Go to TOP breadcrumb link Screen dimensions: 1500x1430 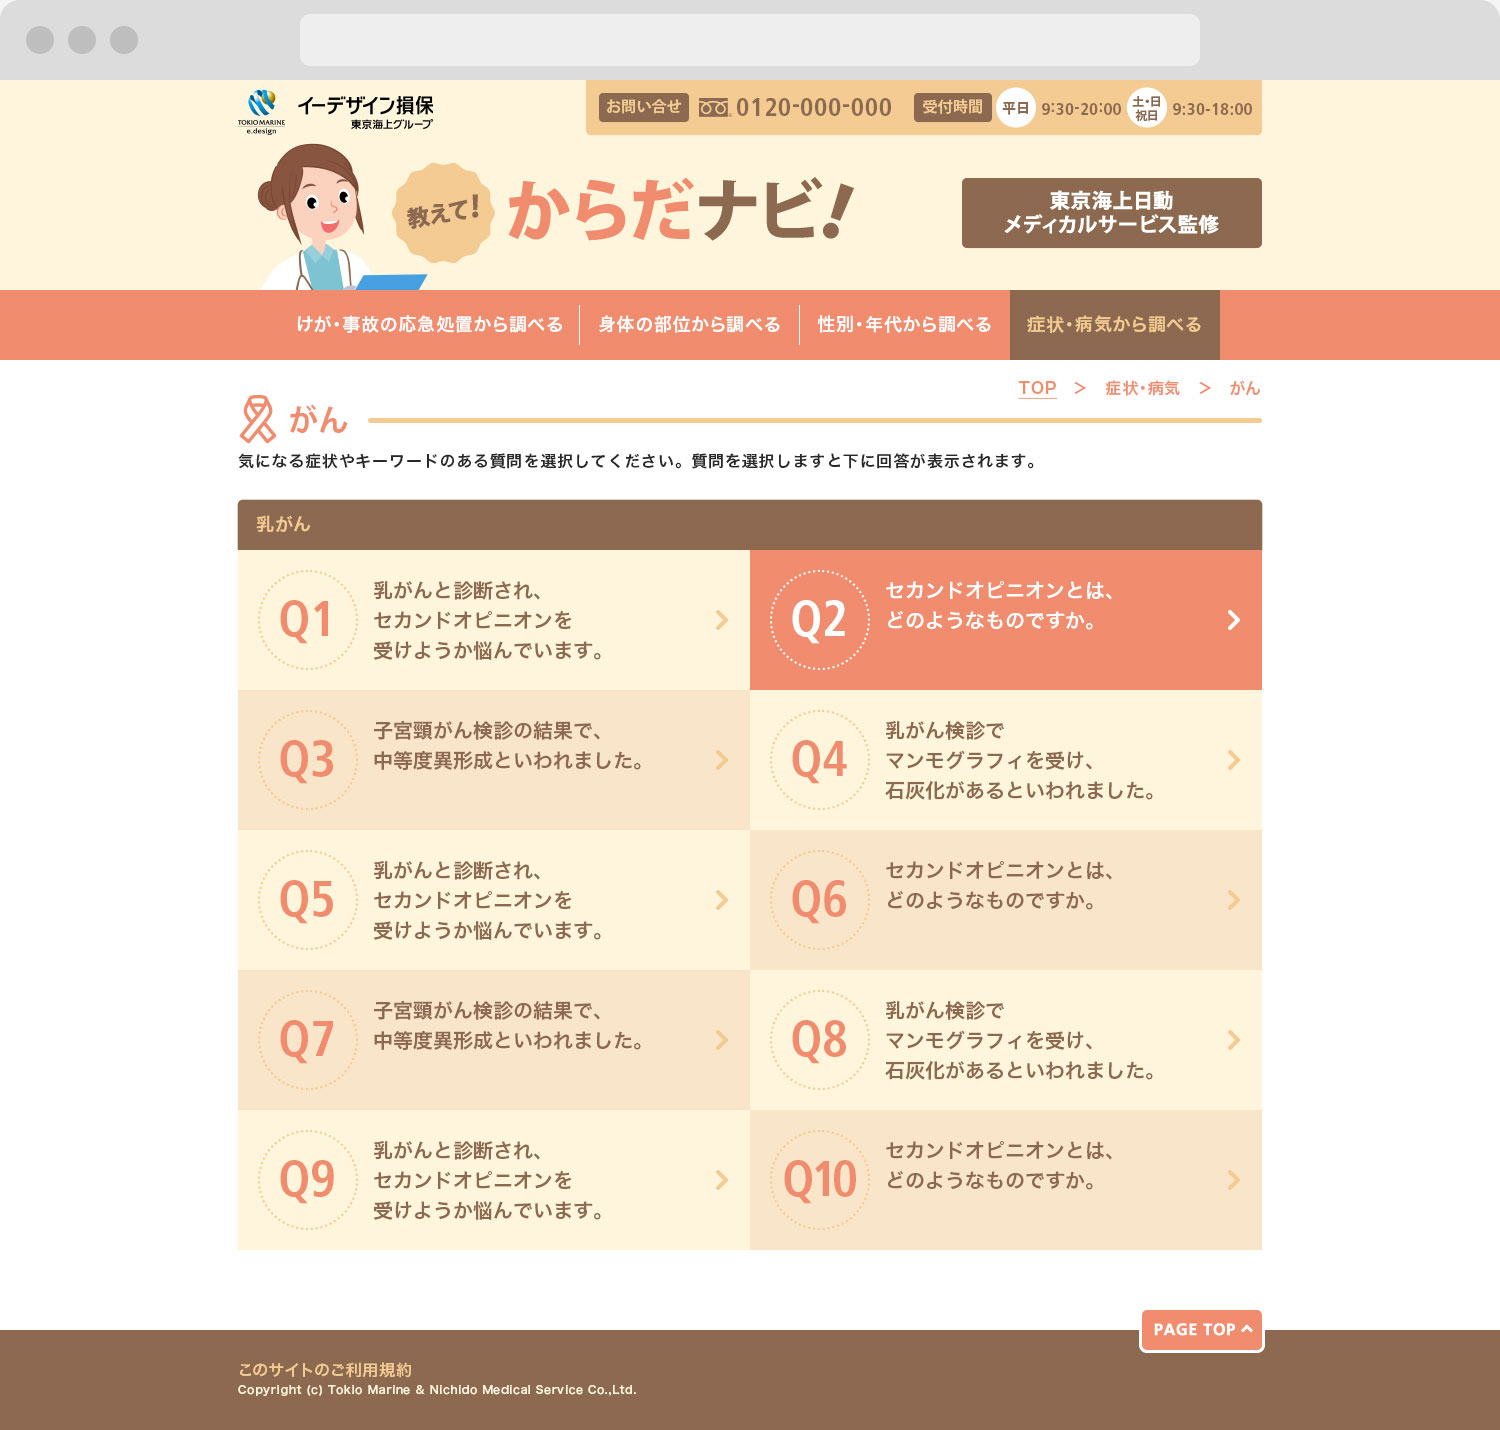[1037, 388]
